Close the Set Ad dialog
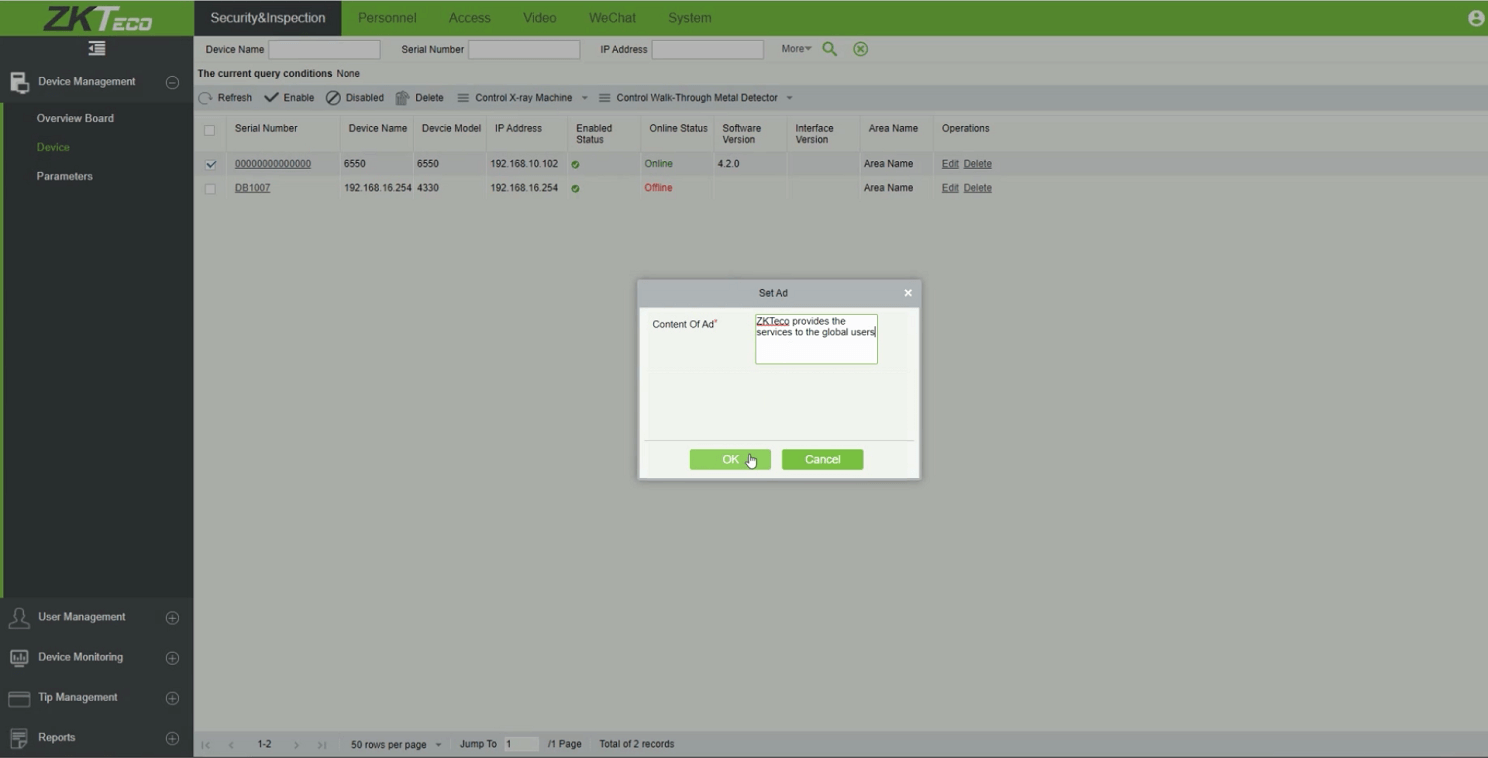 [908, 293]
